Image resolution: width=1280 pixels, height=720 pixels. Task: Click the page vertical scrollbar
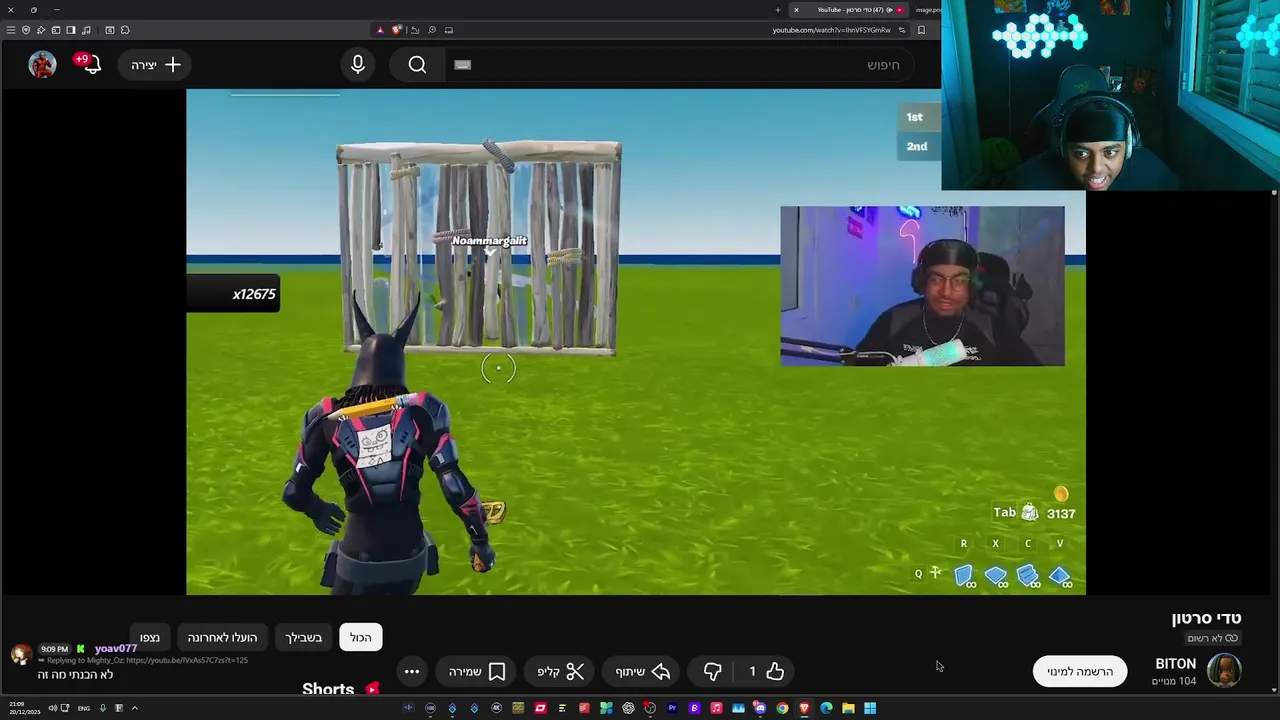coord(1274,440)
